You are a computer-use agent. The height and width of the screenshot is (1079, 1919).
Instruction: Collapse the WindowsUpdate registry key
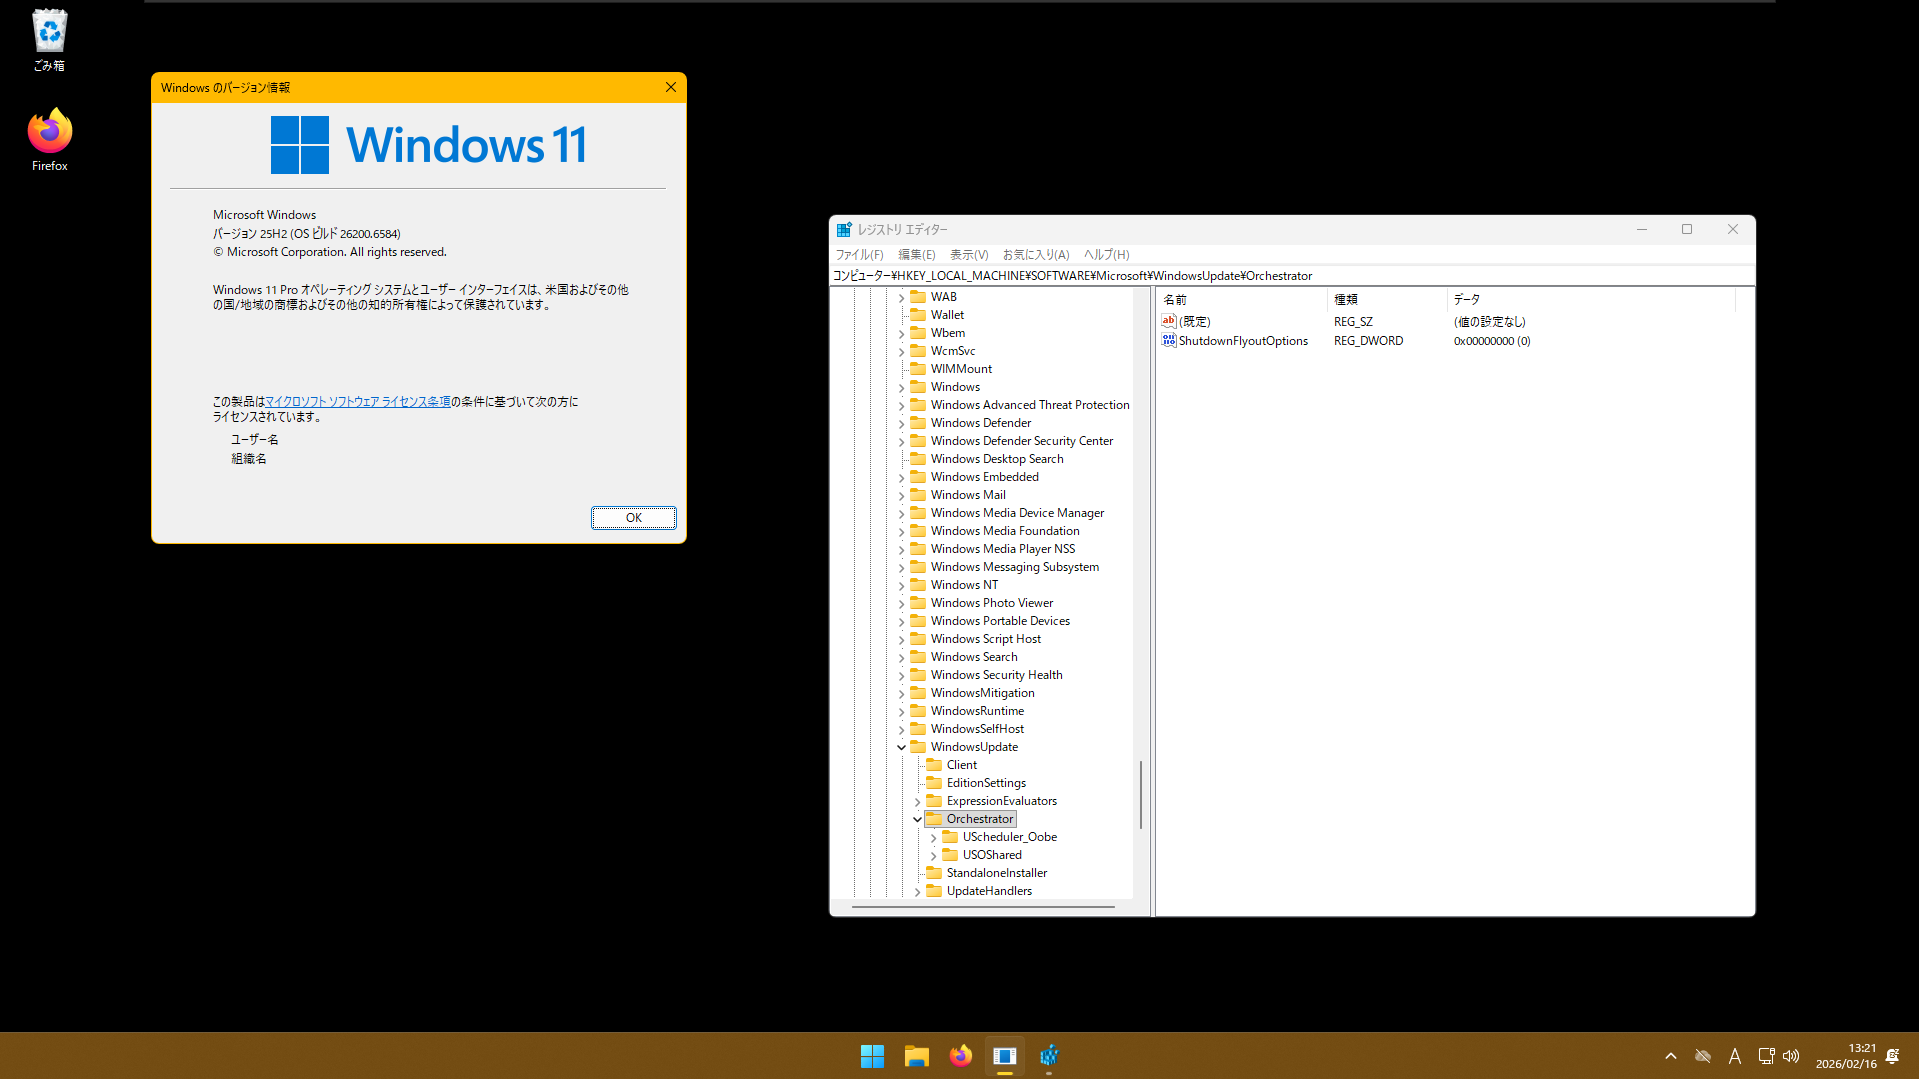click(901, 747)
